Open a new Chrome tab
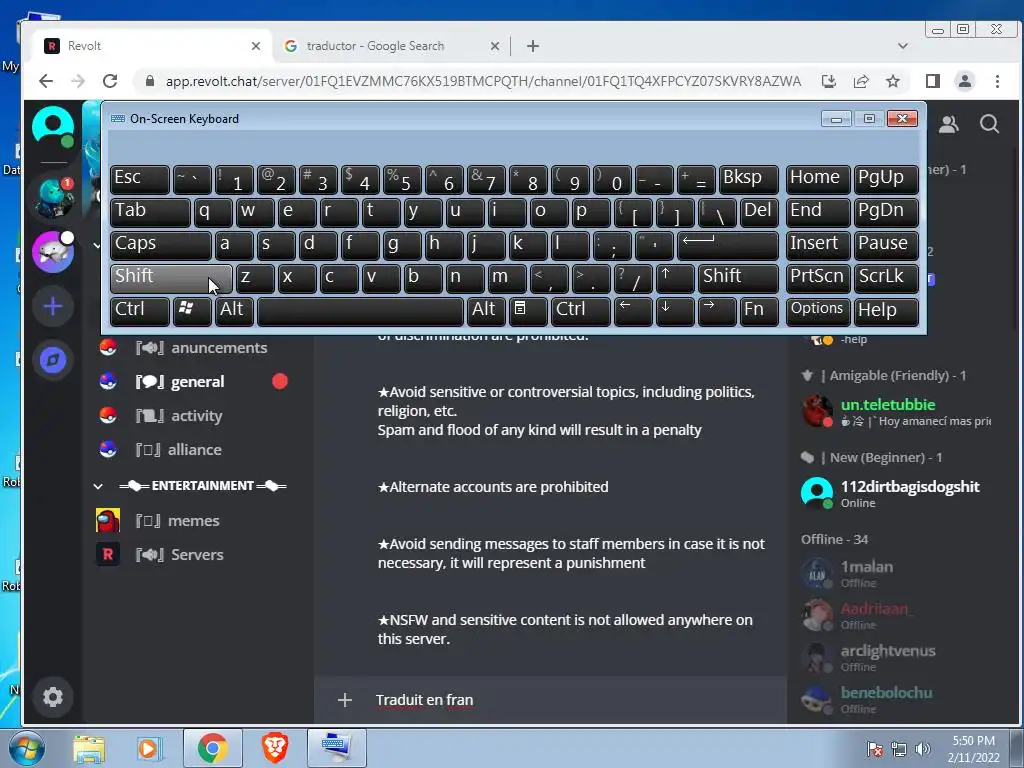 (533, 46)
